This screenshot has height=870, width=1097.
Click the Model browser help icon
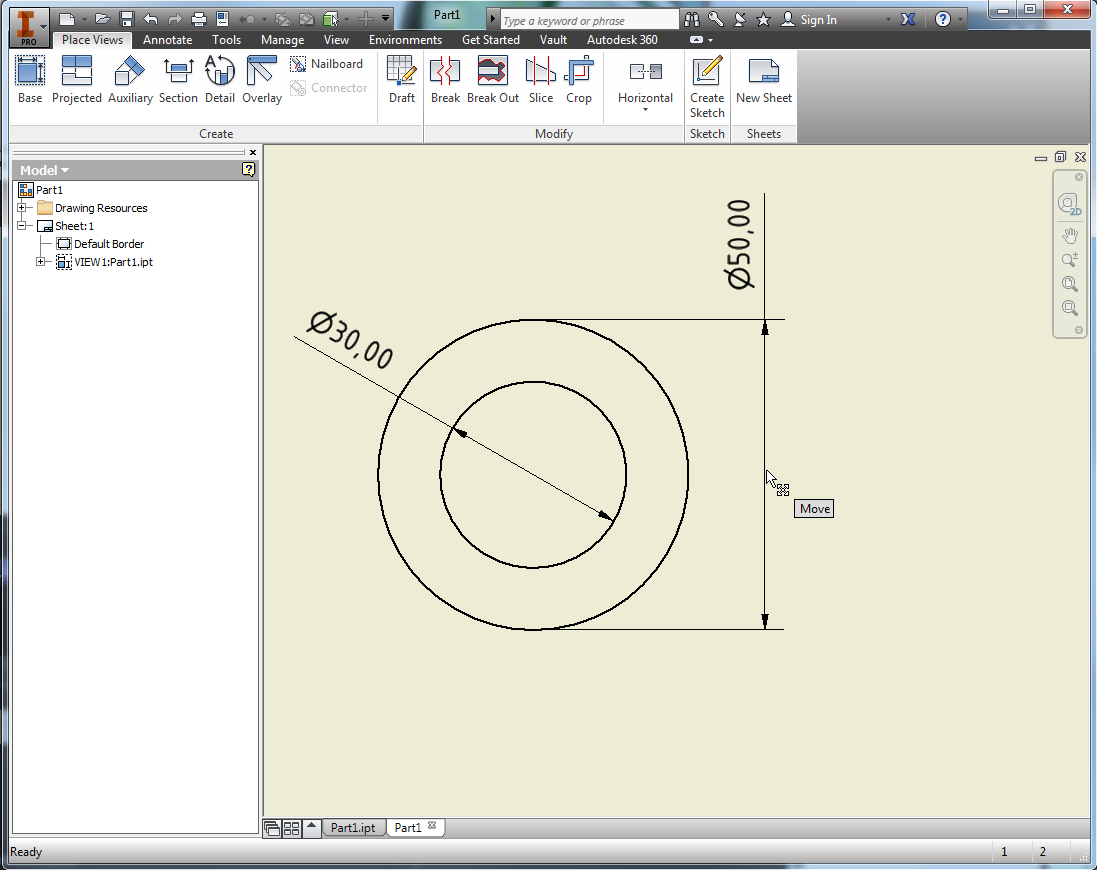pyautogui.click(x=248, y=169)
